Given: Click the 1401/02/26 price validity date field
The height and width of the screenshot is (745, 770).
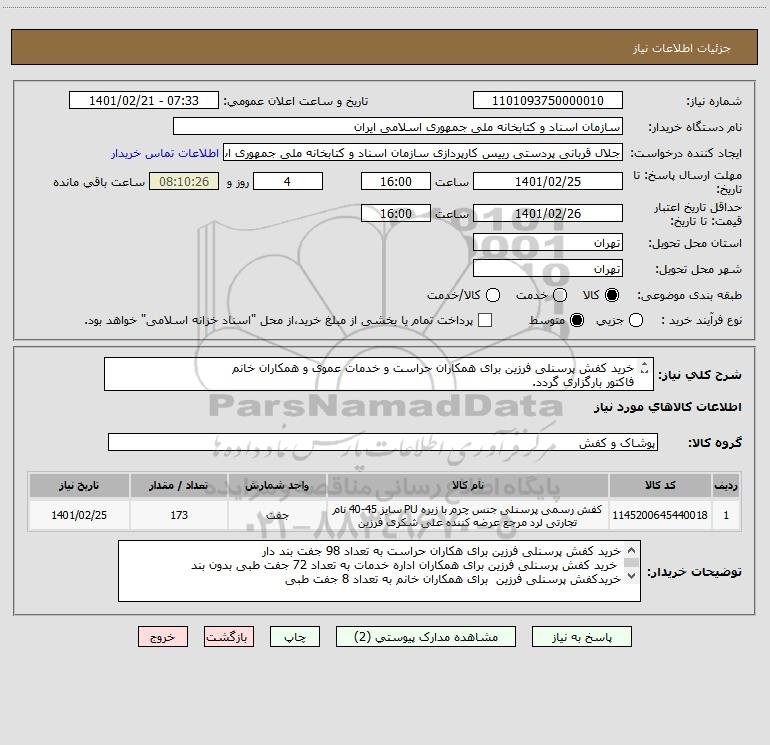Looking at the screenshot, I should (548, 213).
